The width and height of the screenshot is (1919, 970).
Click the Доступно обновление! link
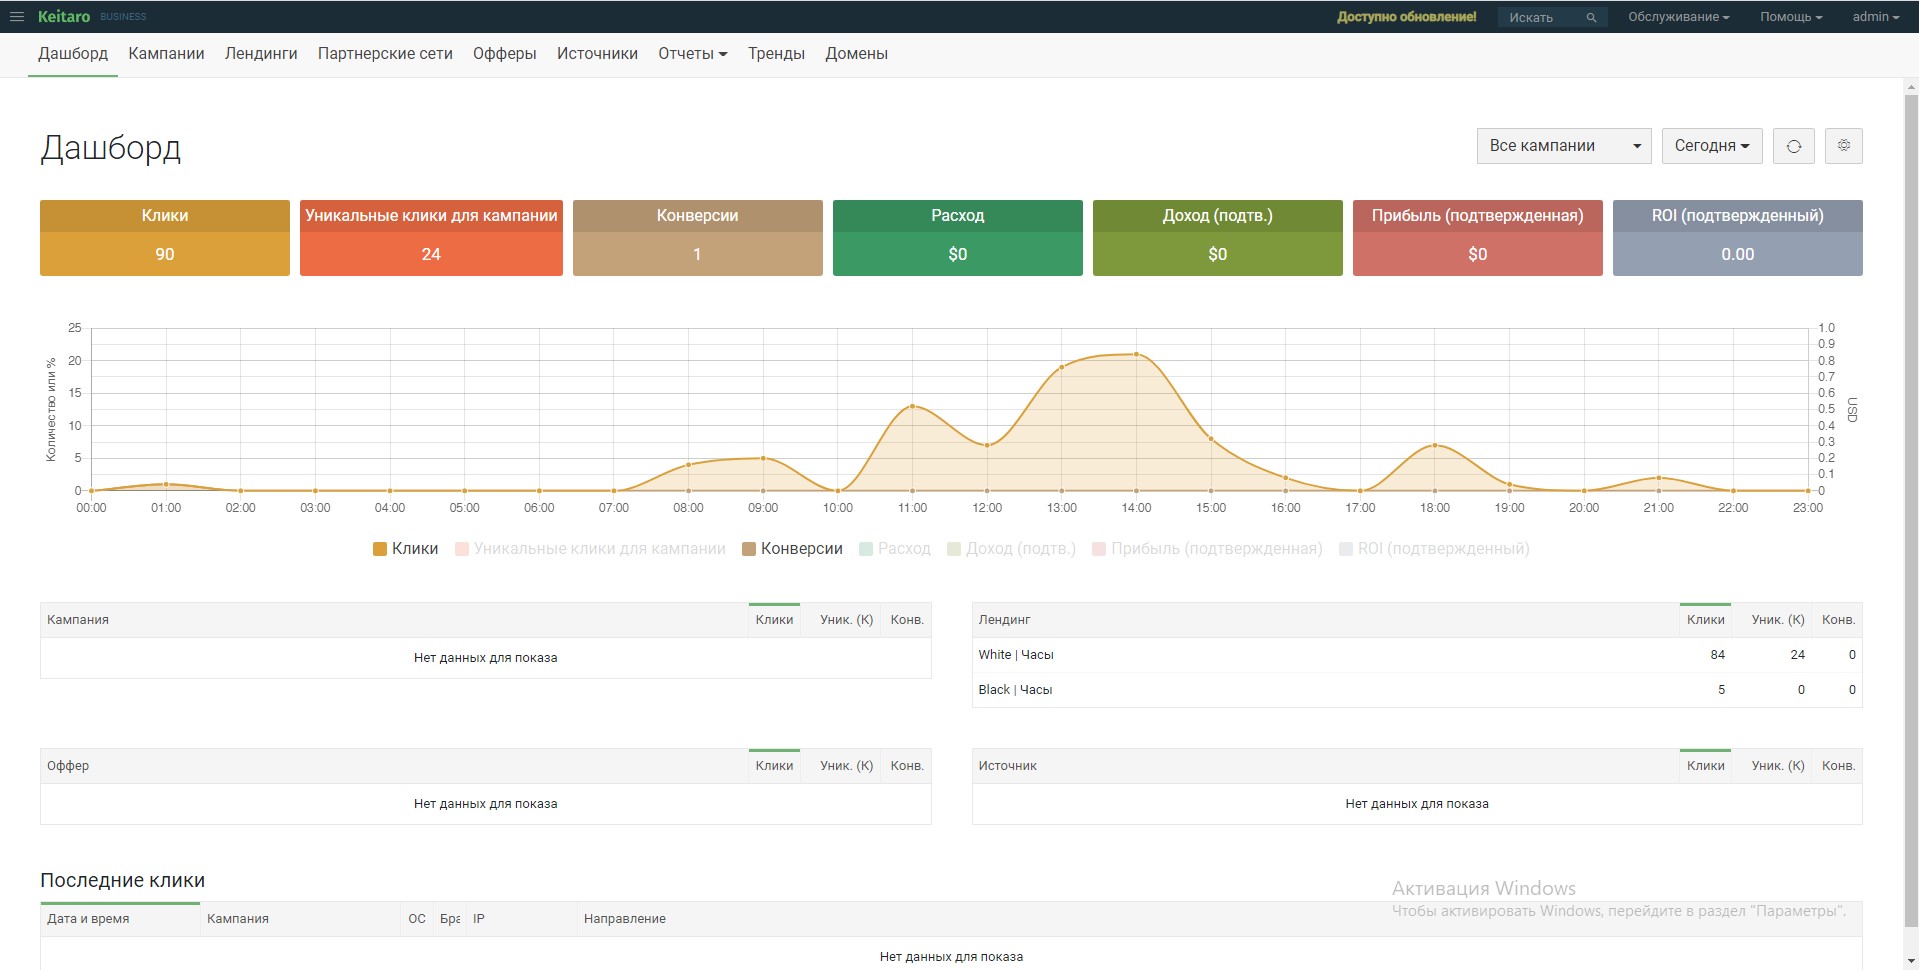click(1406, 17)
